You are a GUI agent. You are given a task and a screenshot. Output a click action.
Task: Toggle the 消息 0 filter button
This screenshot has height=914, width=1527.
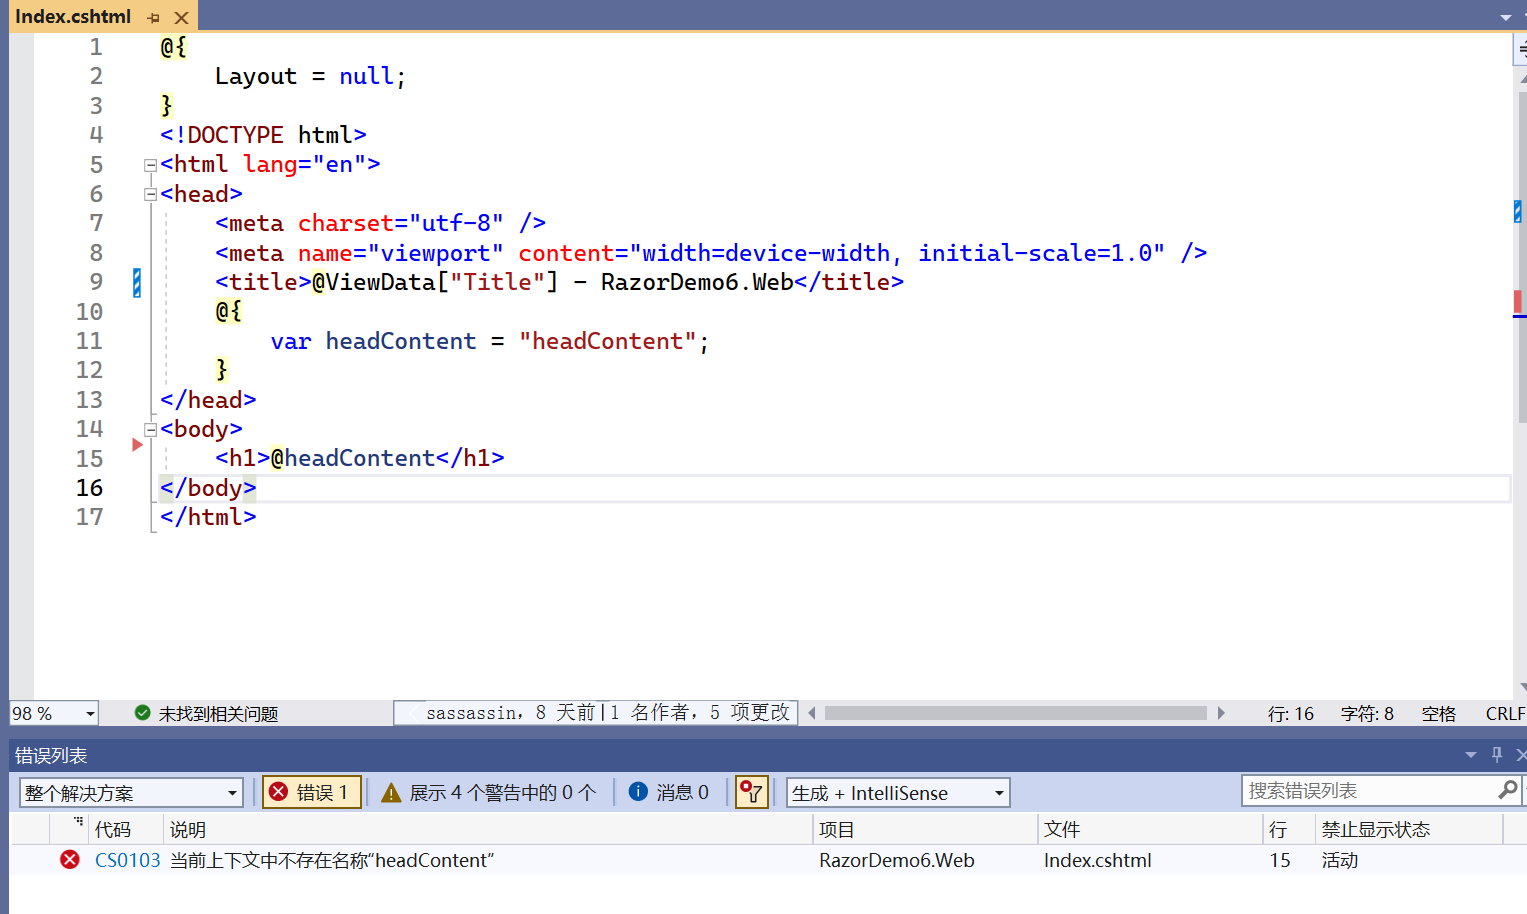click(x=669, y=793)
